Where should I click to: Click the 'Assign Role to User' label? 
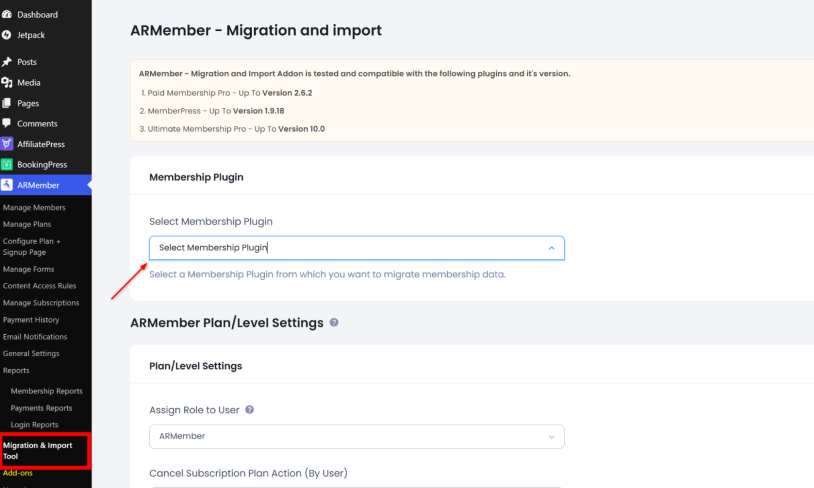(x=194, y=410)
